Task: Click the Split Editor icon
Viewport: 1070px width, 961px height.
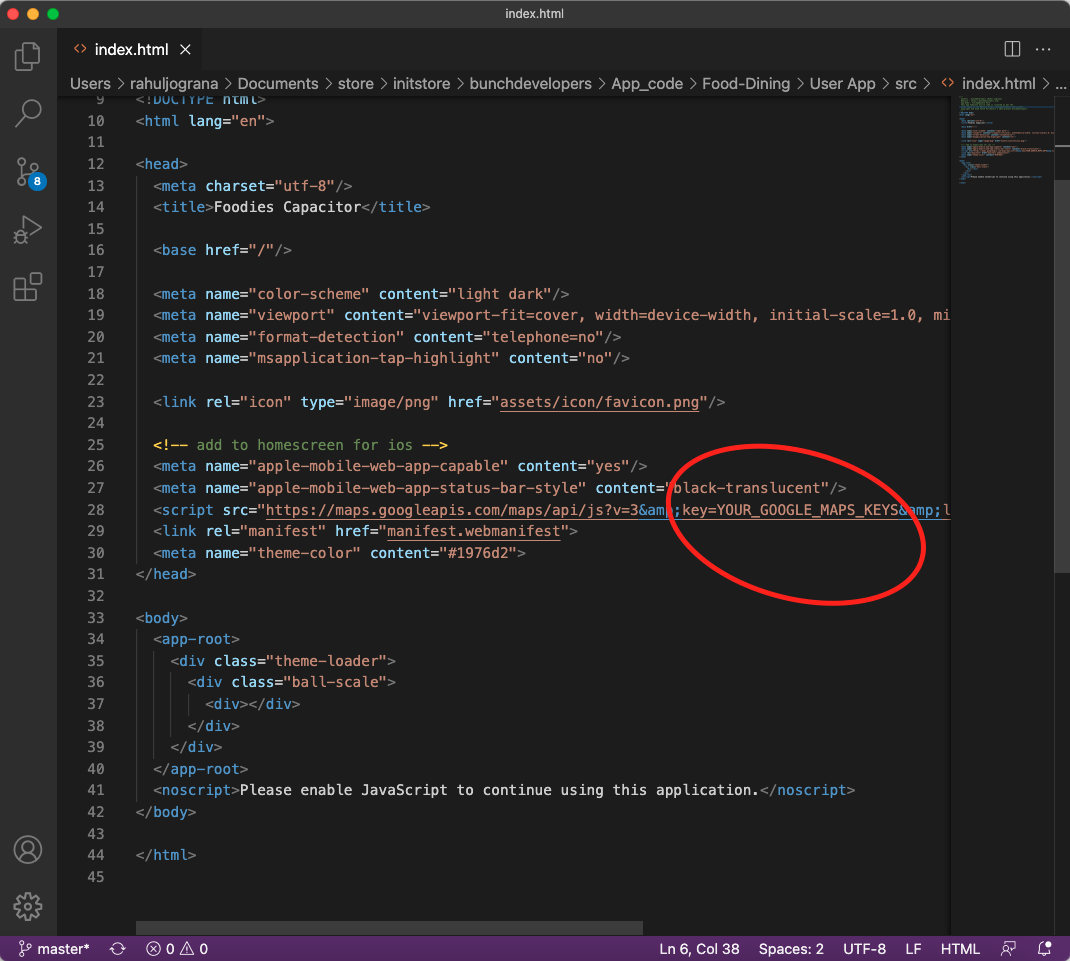Action: tap(1011, 48)
